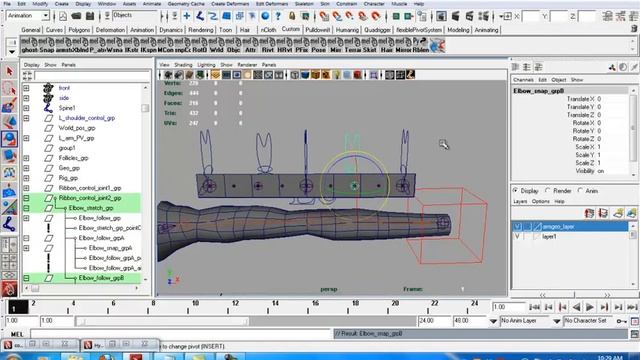640x360 pixels.
Task: Select the arrow Select tool
Action: [x=9, y=71]
